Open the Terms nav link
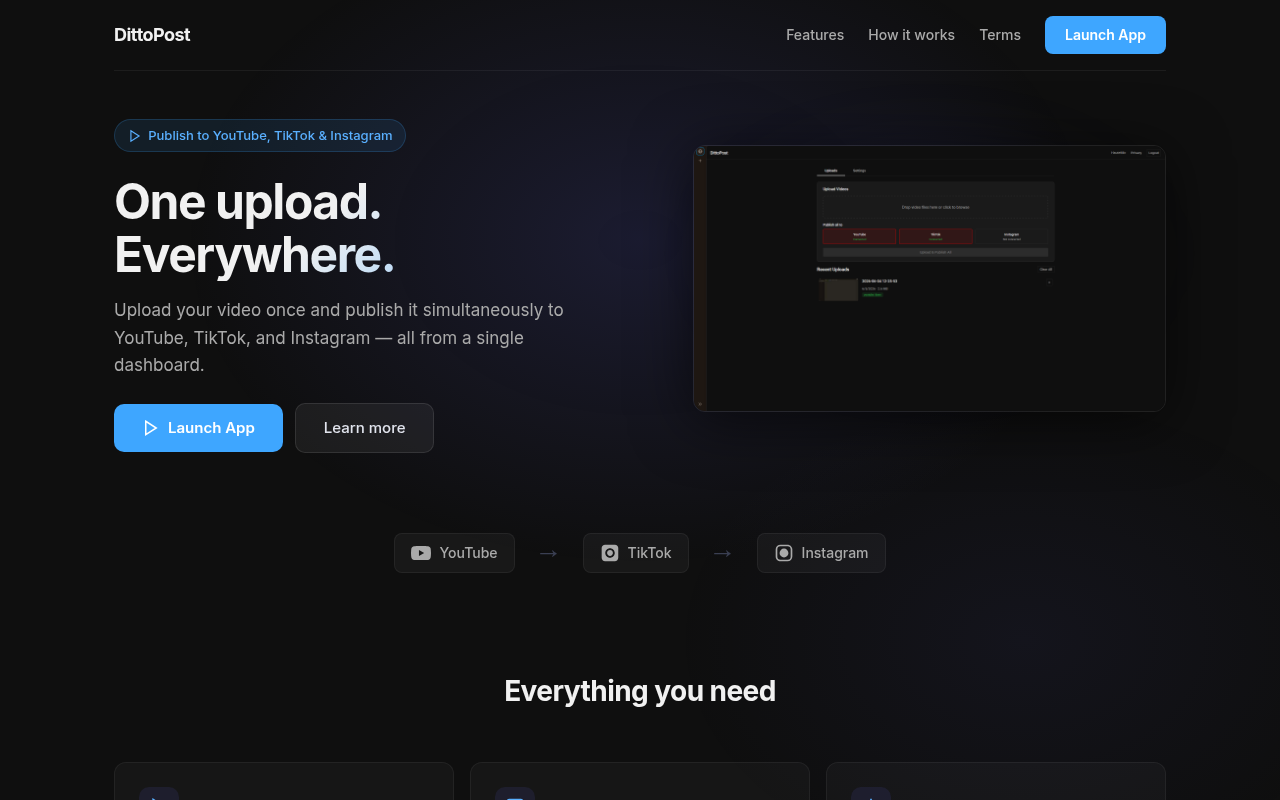 [1000, 35]
